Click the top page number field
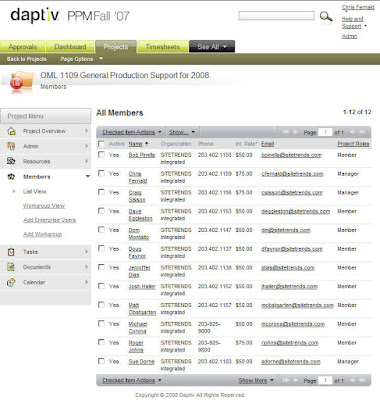 point(325,132)
